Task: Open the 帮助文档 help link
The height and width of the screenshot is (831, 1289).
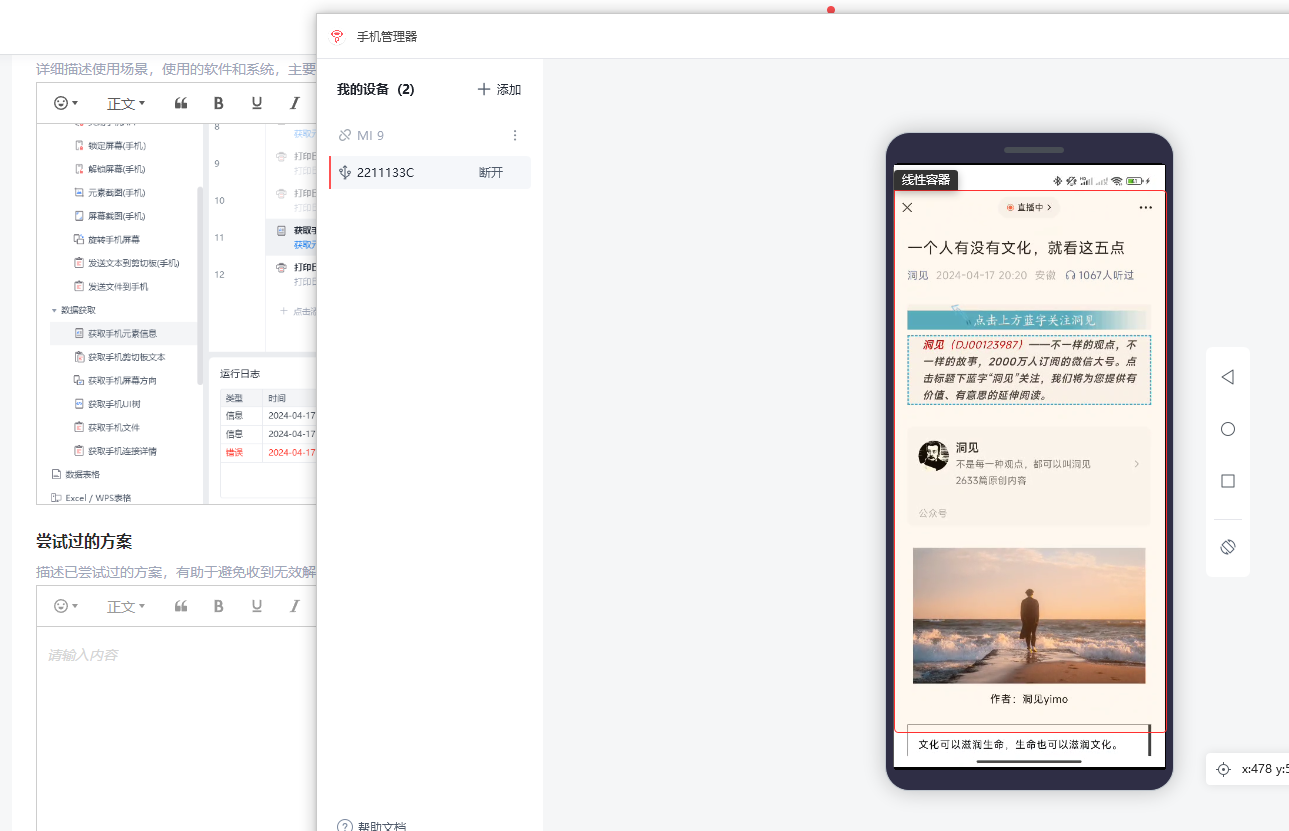Action: [373, 826]
